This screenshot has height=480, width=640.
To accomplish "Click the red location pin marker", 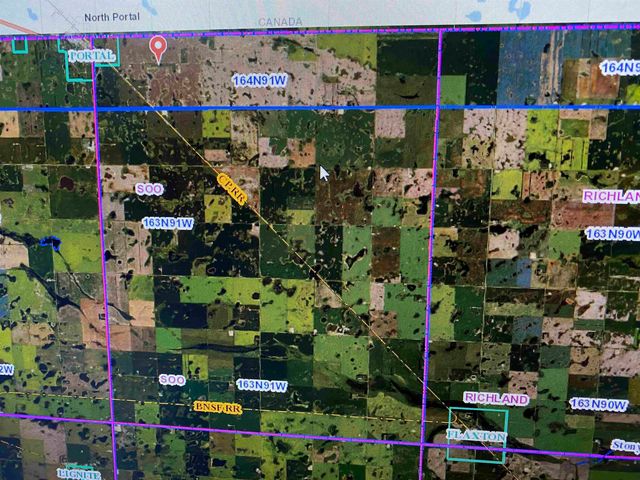I will click(157, 46).
